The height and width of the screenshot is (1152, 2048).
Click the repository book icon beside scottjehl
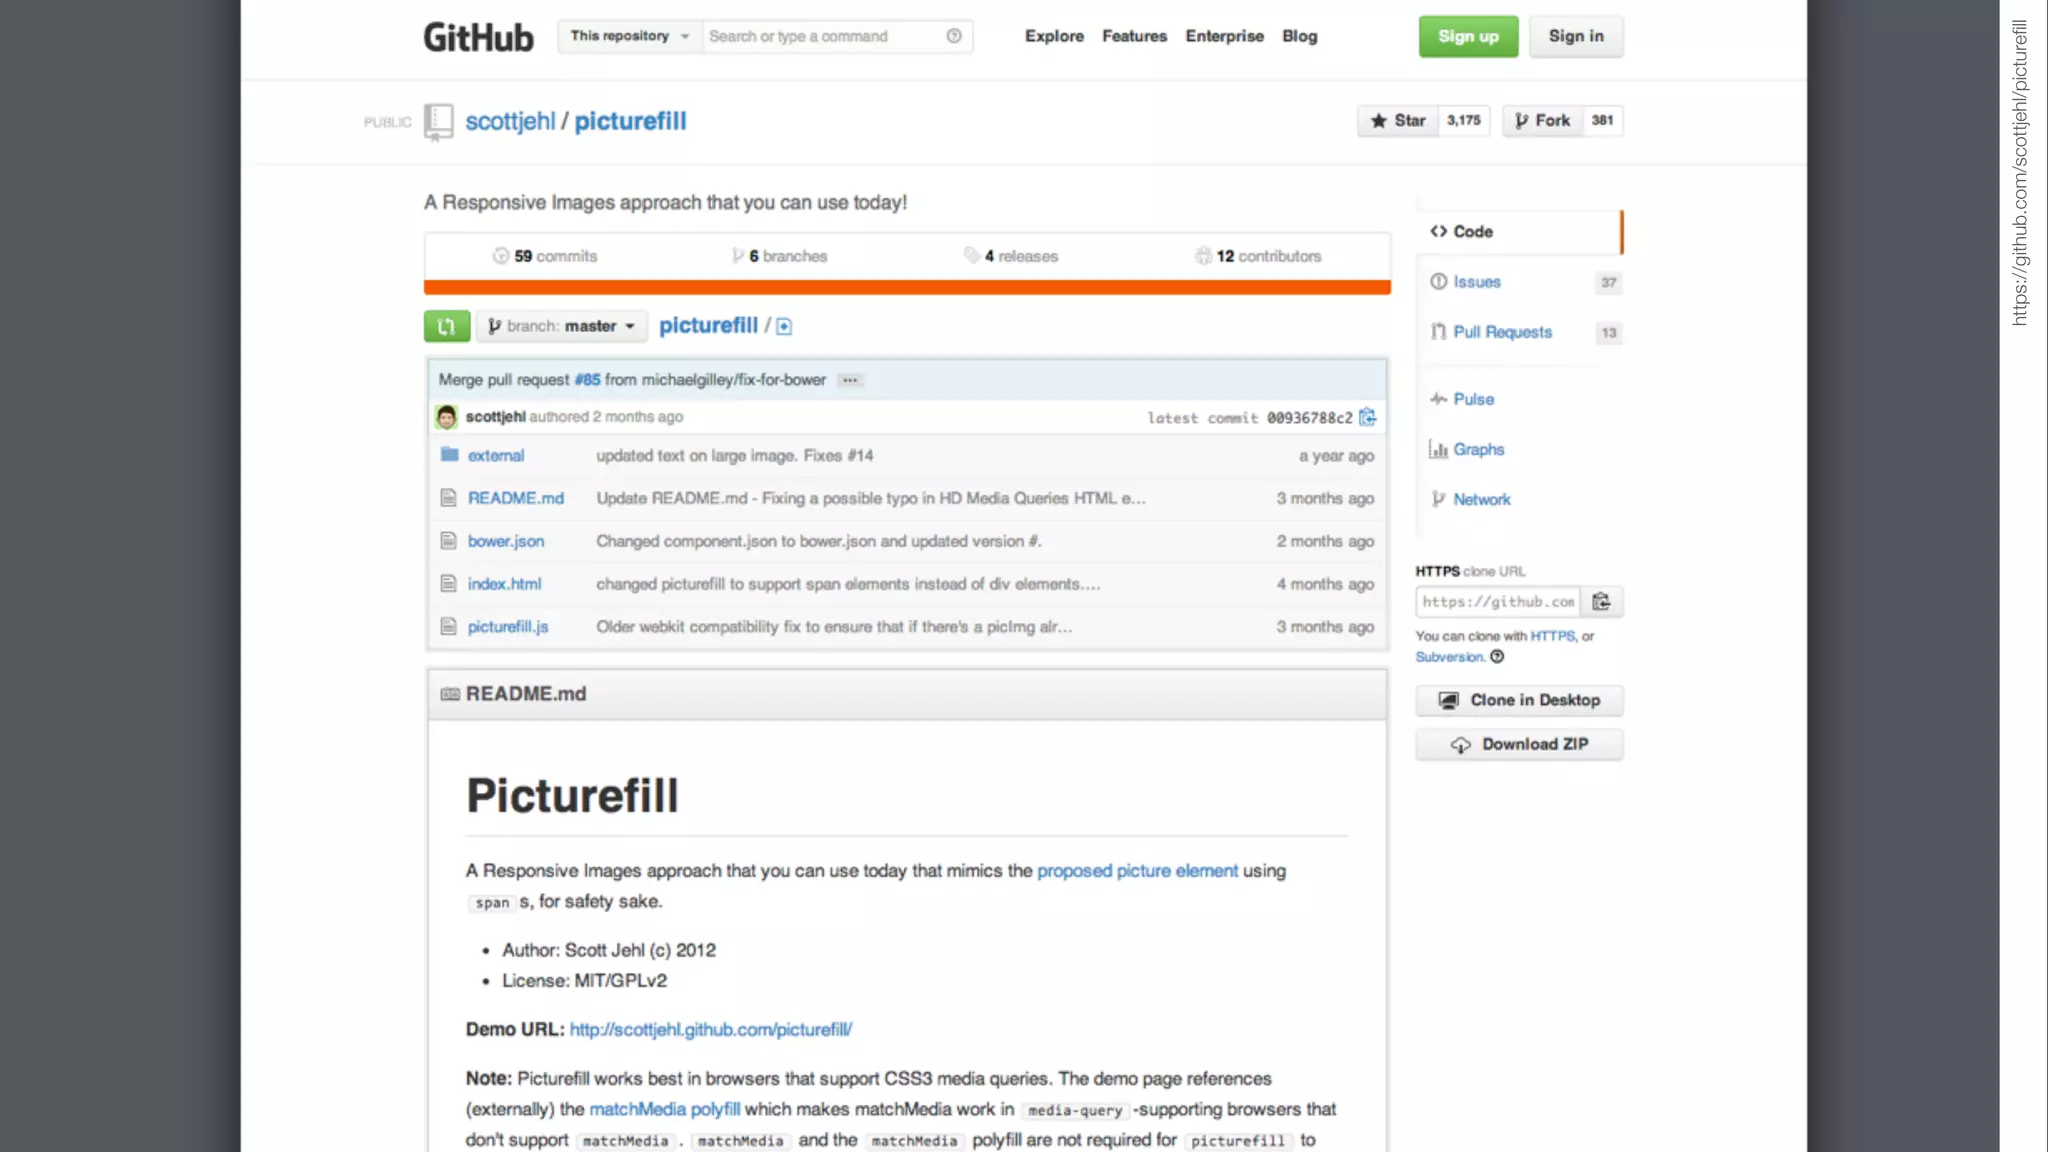[438, 121]
